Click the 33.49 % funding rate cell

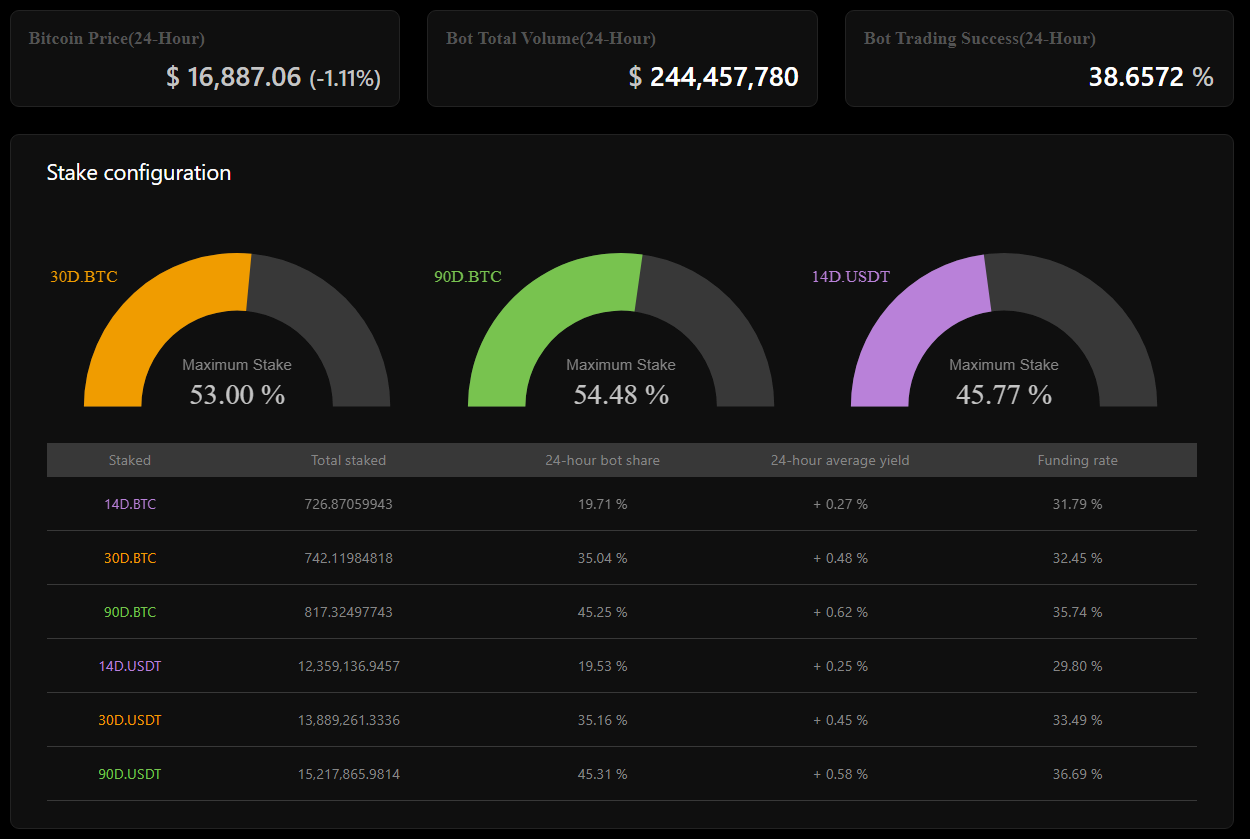pos(1077,721)
